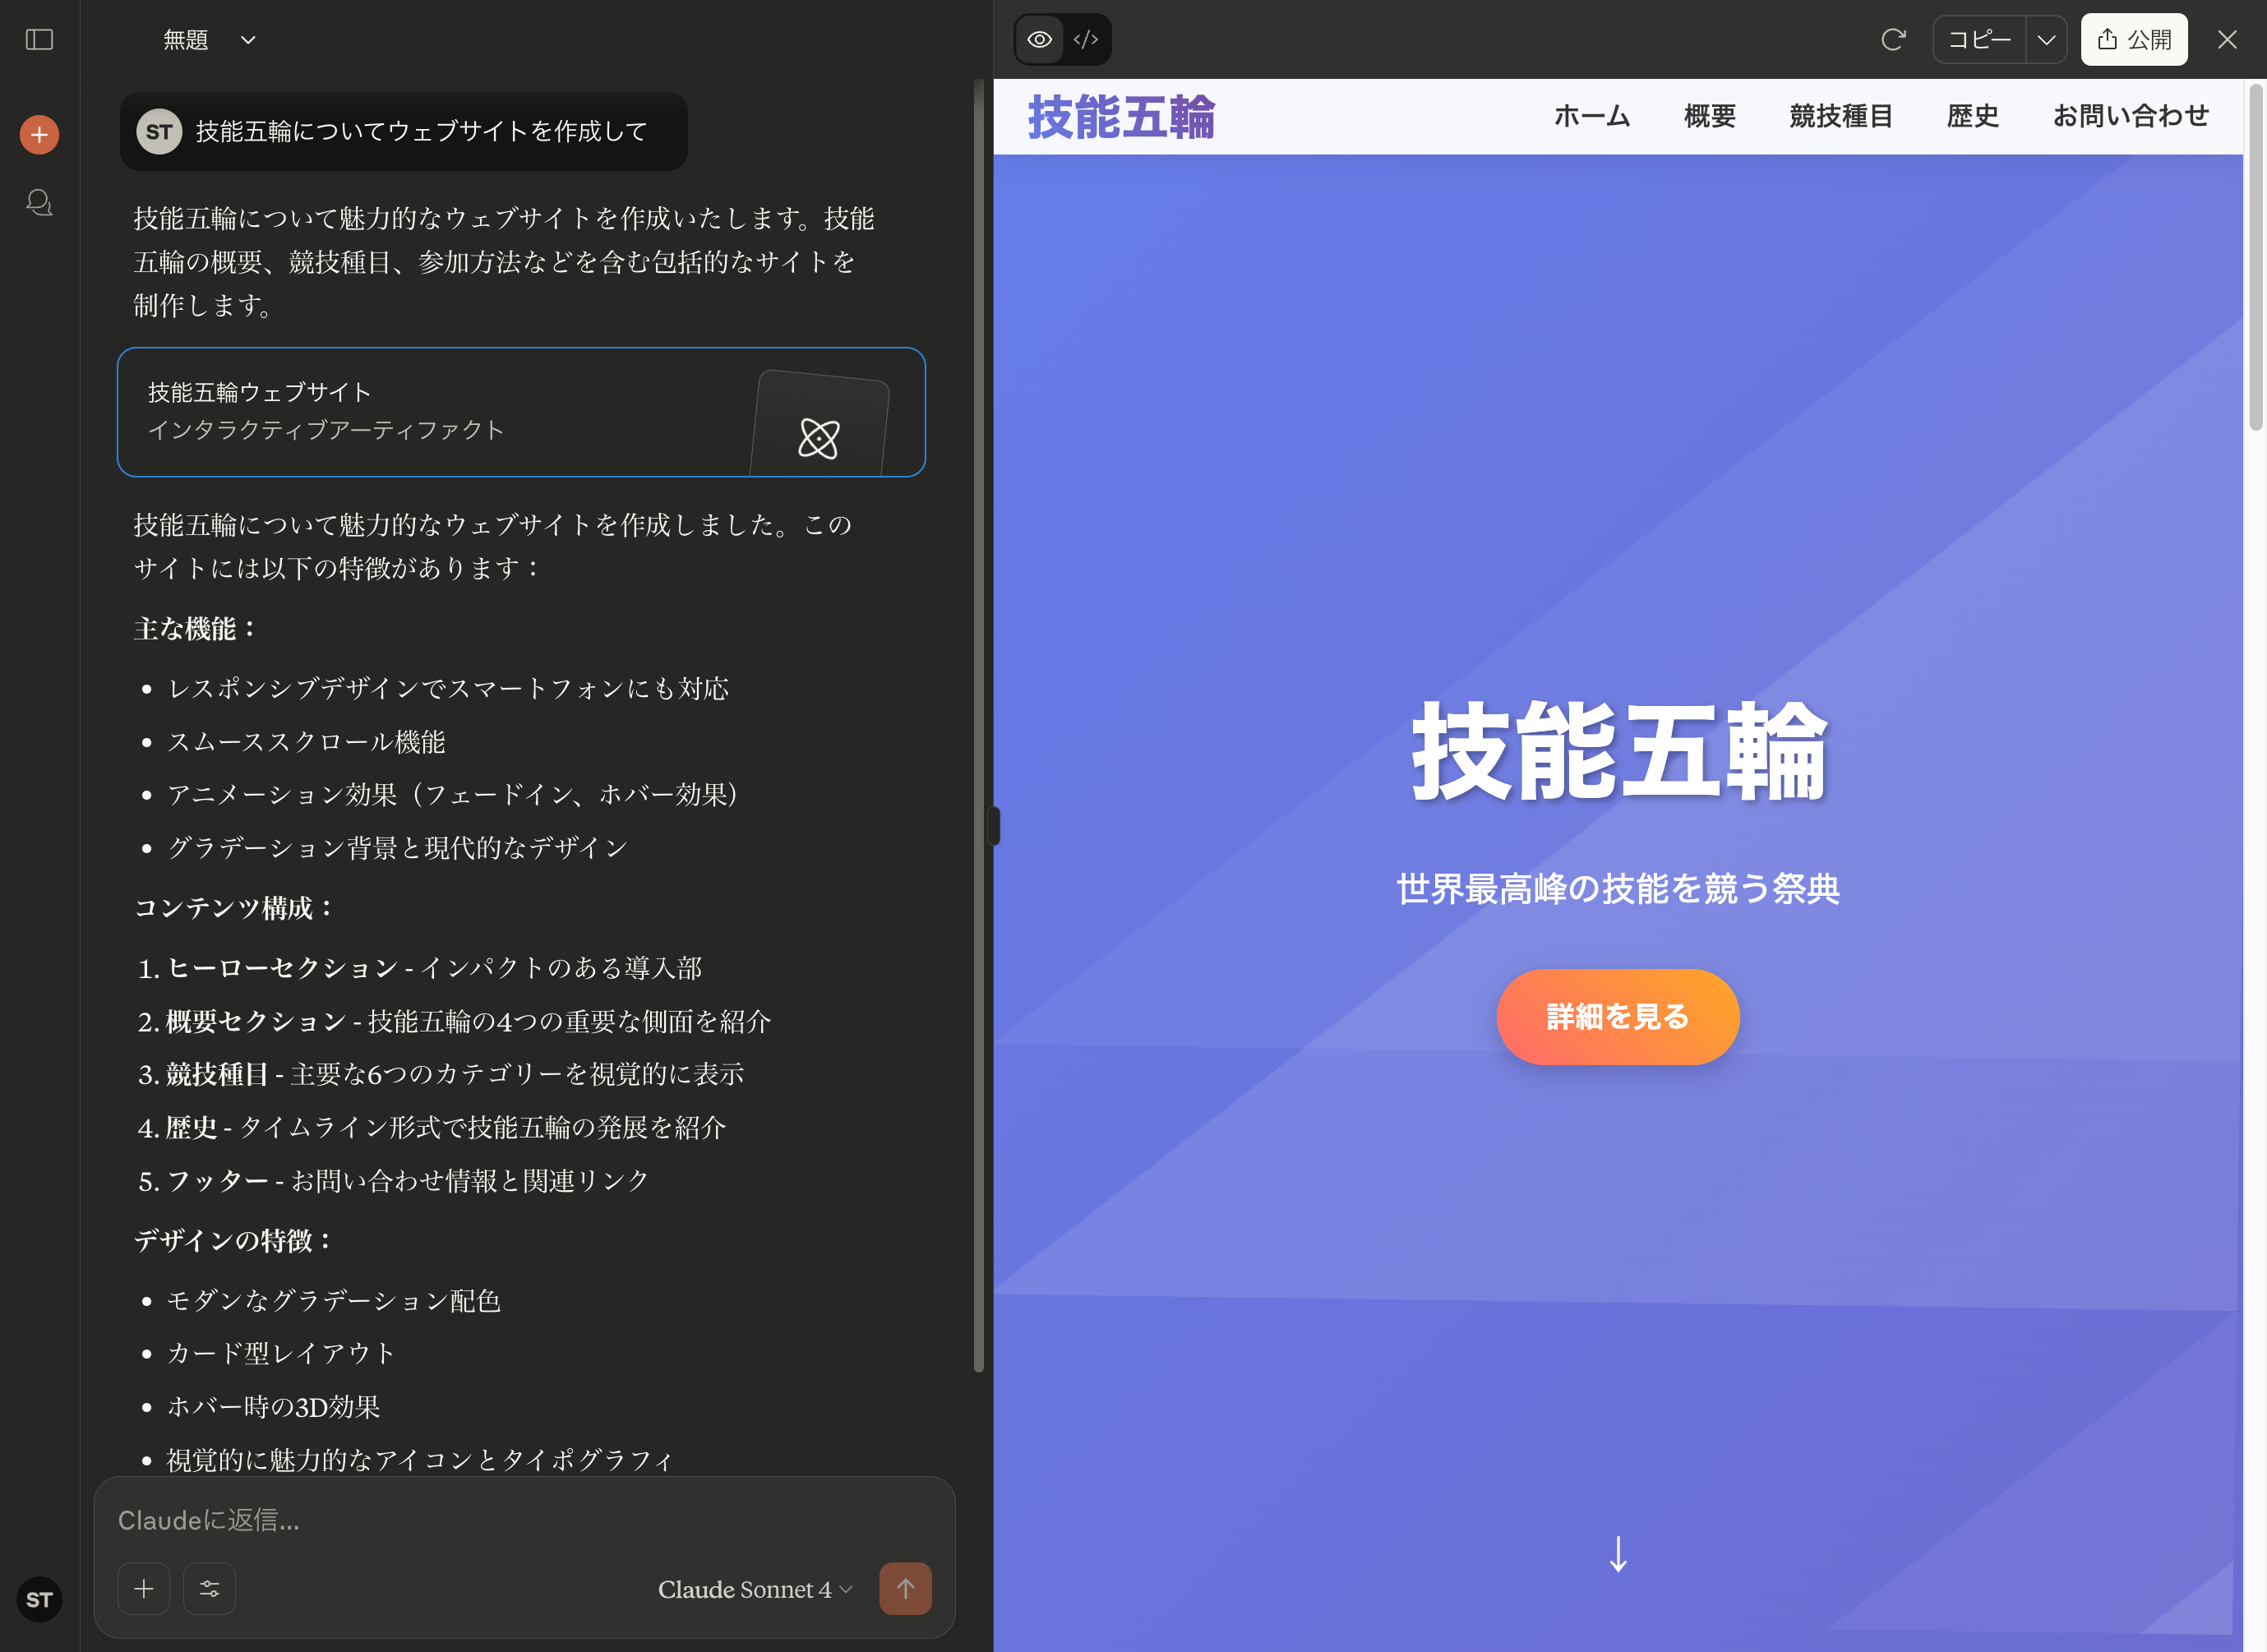This screenshot has height=1652, width=2267.
Task: Click the 概要セクション list item
Action: point(454,1021)
